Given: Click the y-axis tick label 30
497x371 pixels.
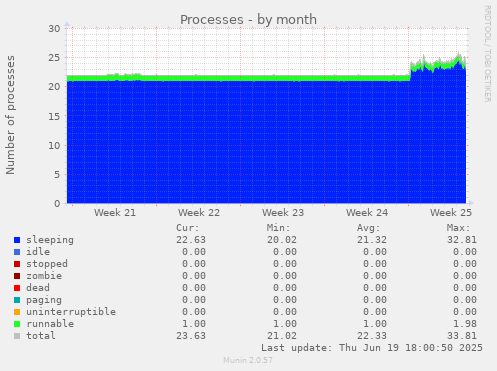Looking at the screenshot, I should pos(54,29).
